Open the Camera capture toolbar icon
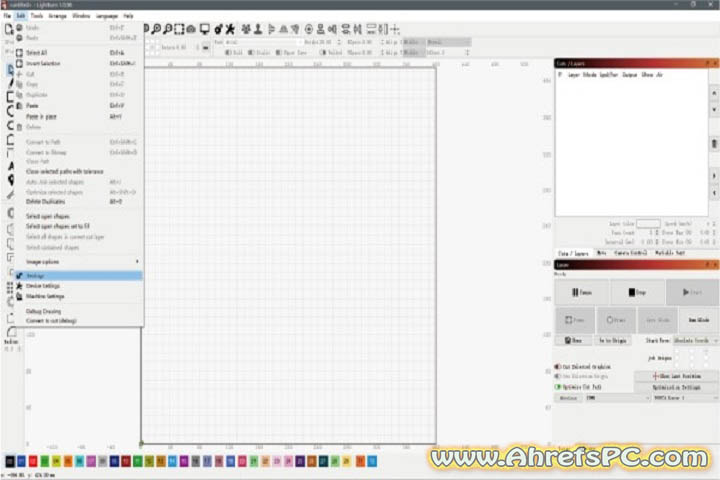The width and height of the screenshot is (720, 480). click(x=191, y=29)
